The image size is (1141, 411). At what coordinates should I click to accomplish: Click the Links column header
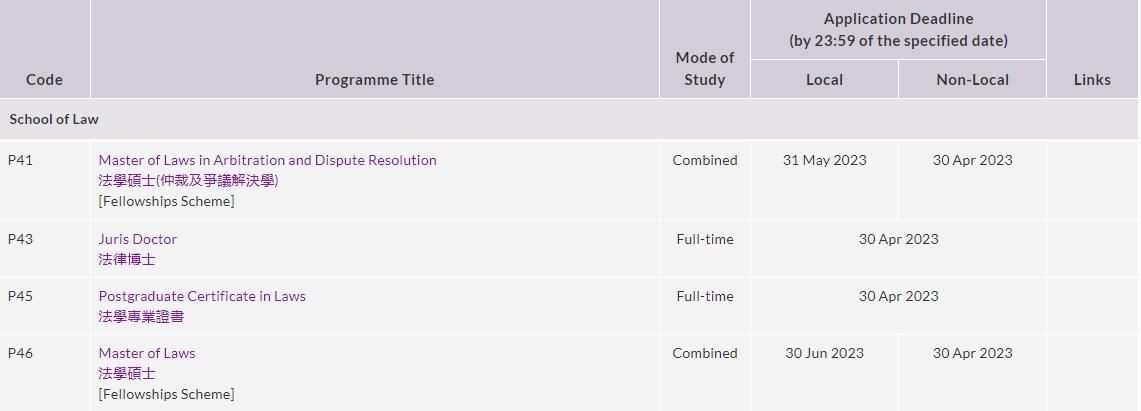1092,80
